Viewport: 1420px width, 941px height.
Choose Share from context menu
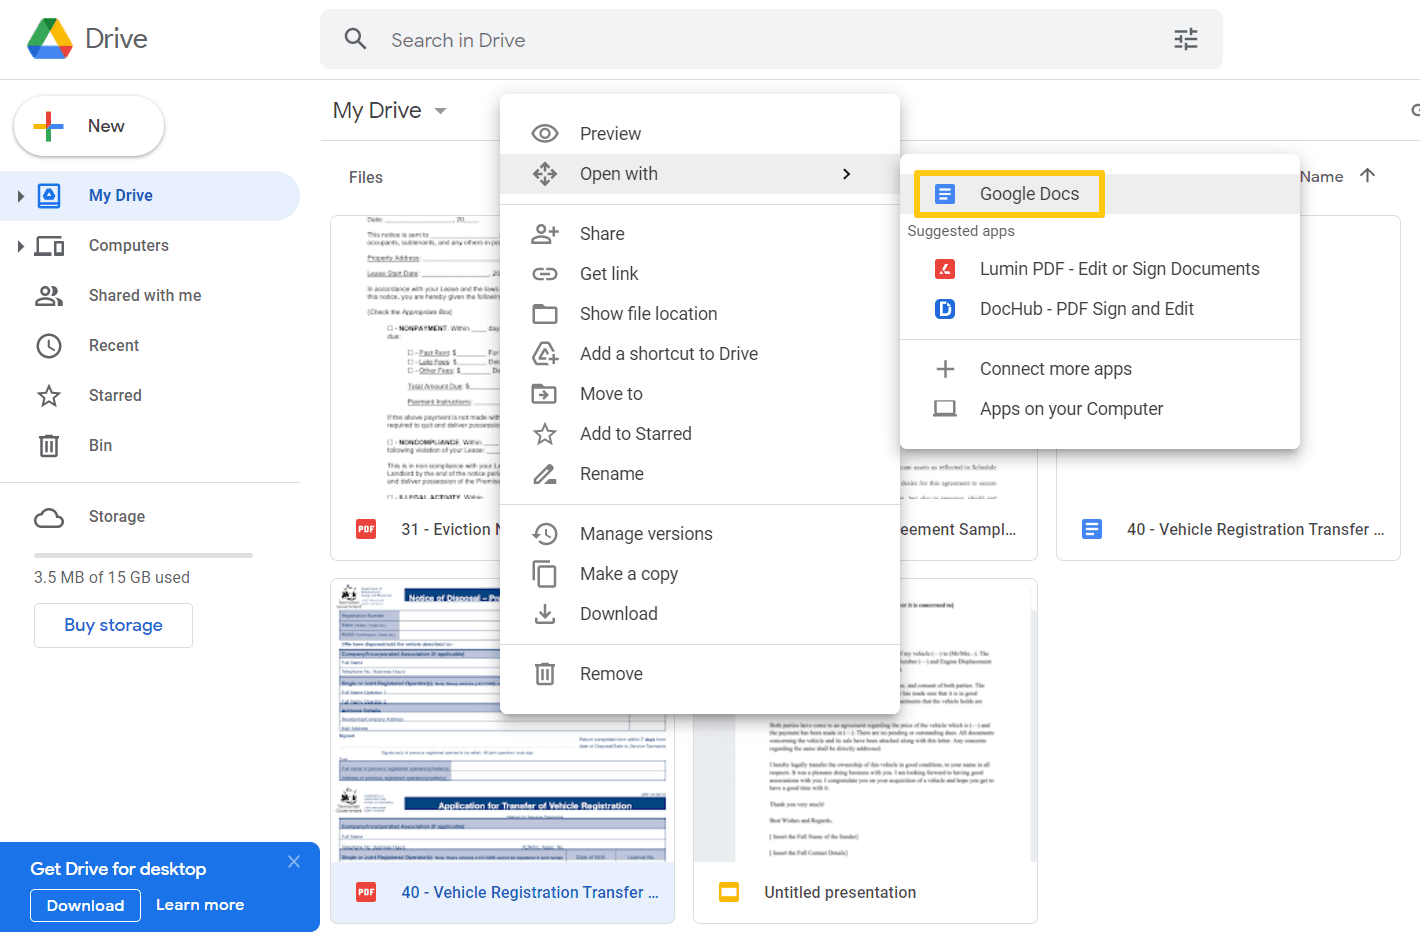pyautogui.click(x=700, y=234)
